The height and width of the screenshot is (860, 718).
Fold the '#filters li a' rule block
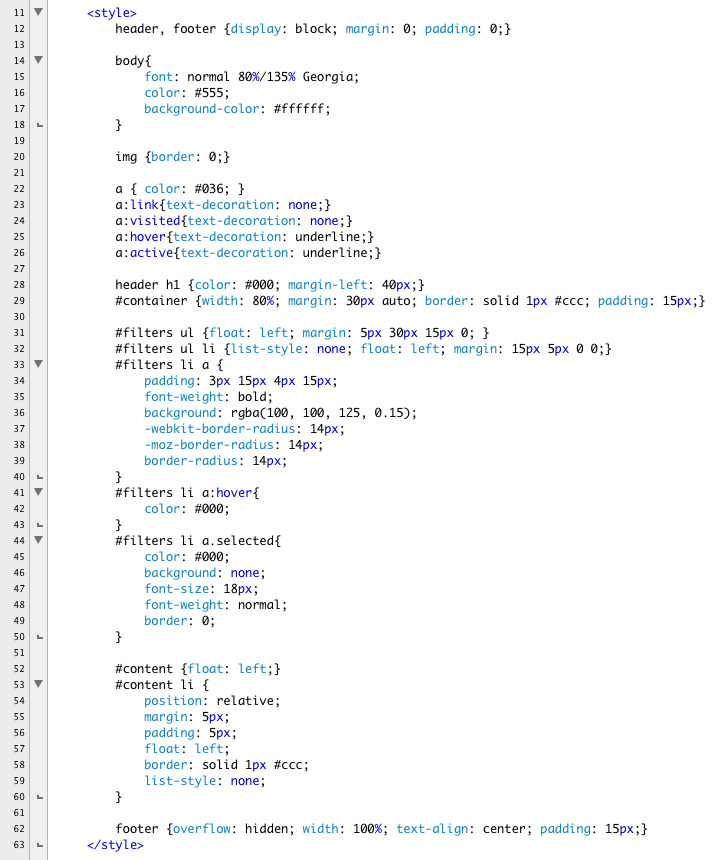click(x=39, y=364)
